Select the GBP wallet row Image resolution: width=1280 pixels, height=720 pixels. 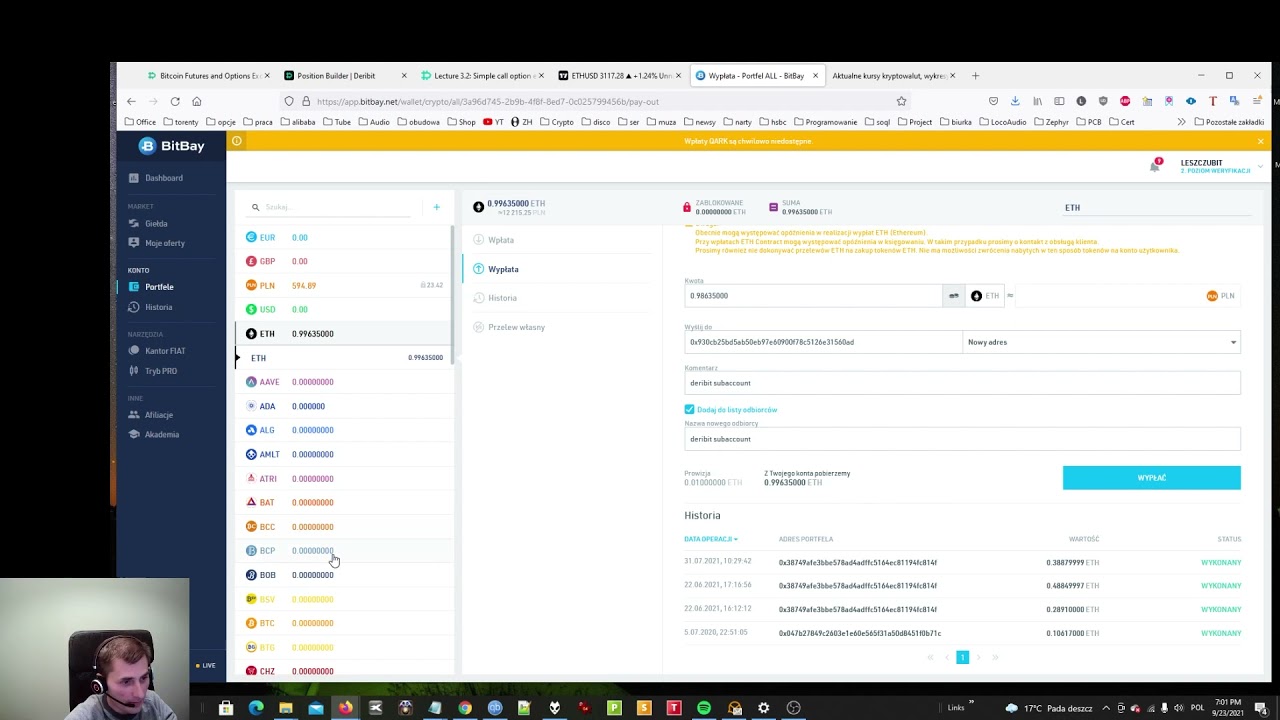[343, 262]
